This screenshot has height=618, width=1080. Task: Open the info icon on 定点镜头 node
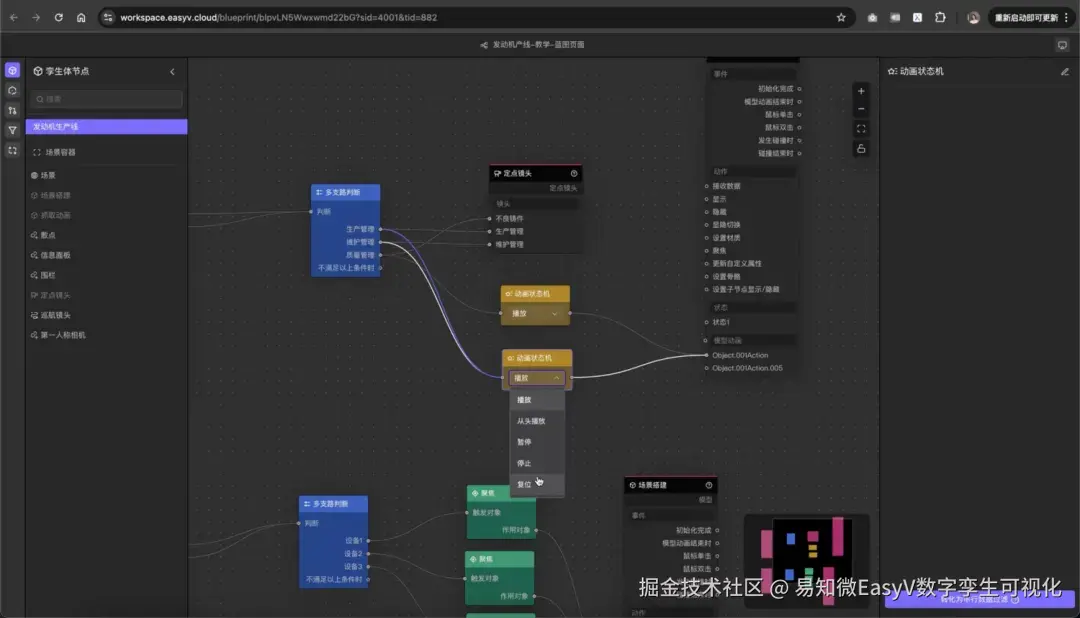click(574, 174)
